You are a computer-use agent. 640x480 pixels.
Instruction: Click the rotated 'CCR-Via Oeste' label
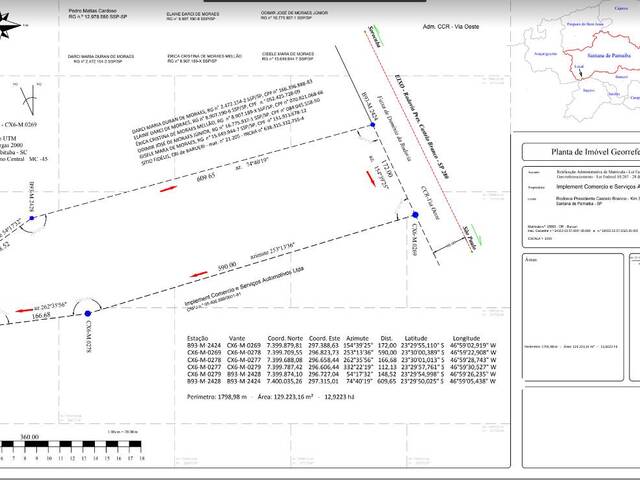431,203
